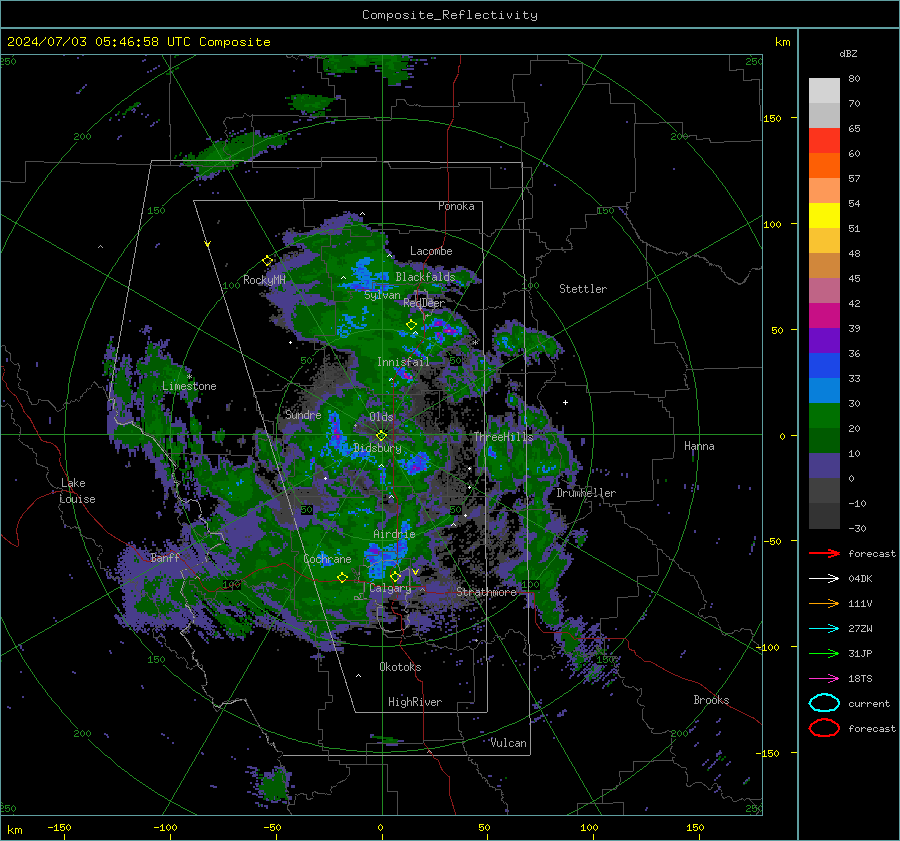Click the magenta 18TS arrow icon

(824, 679)
